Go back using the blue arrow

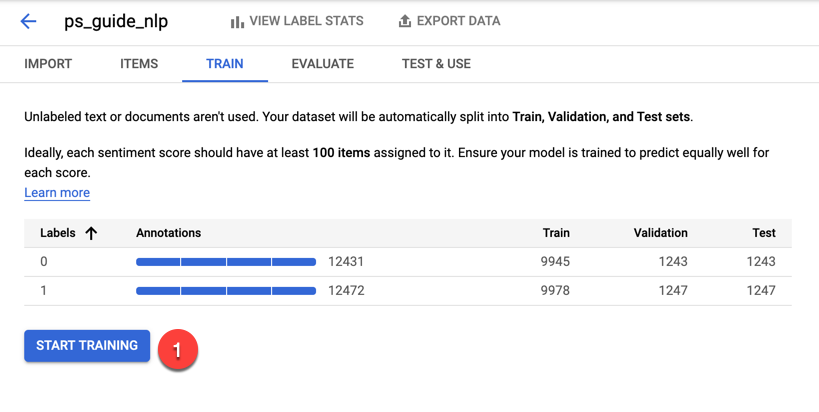click(x=28, y=21)
